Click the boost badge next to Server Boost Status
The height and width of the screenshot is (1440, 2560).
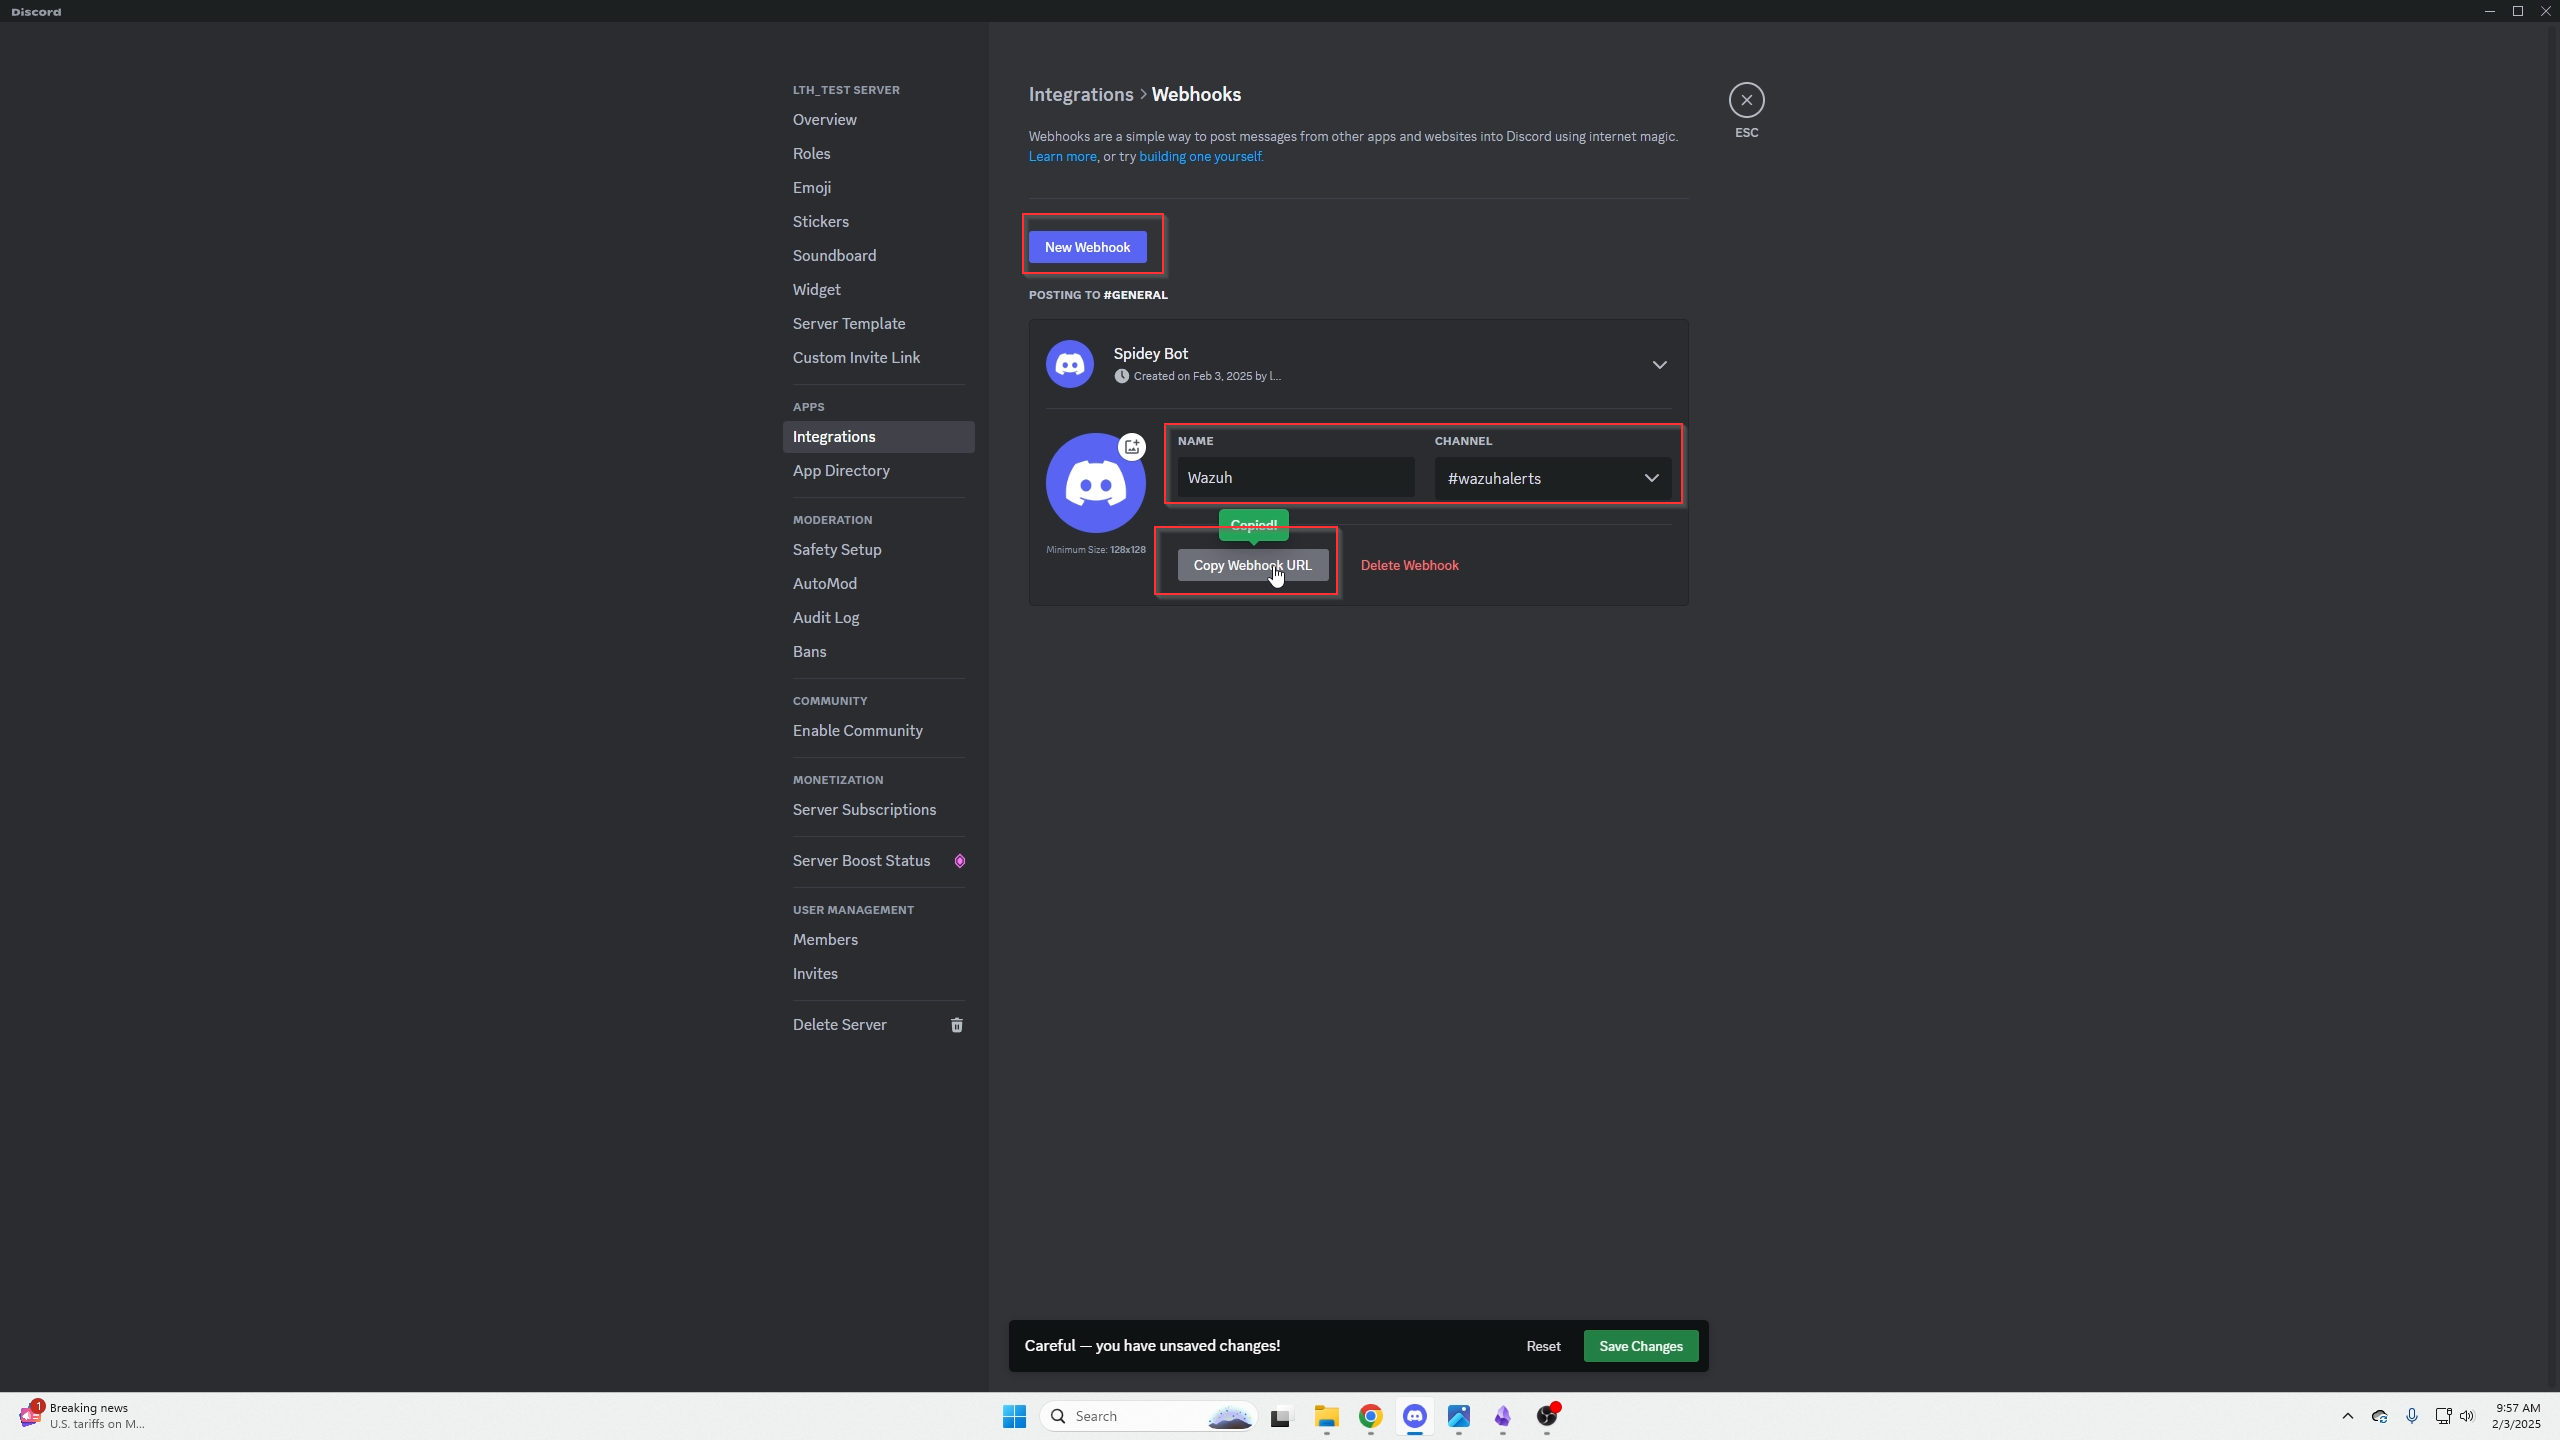pyautogui.click(x=959, y=860)
